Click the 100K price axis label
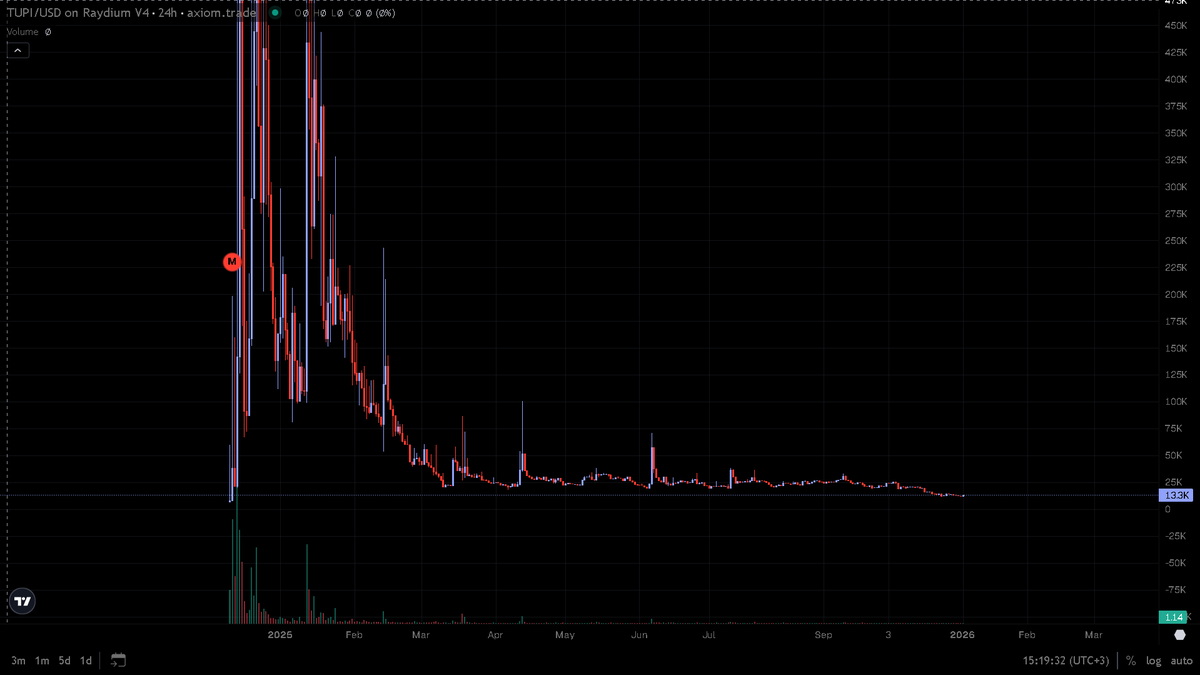The height and width of the screenshot is (675, 1200). coord(1174,402)
